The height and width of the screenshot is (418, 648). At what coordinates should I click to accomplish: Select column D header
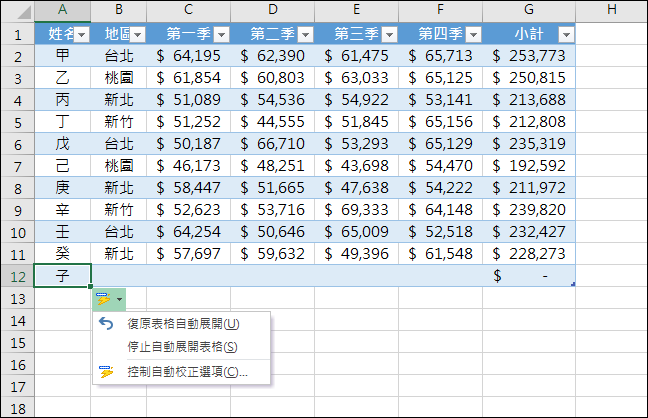(273, 10)
